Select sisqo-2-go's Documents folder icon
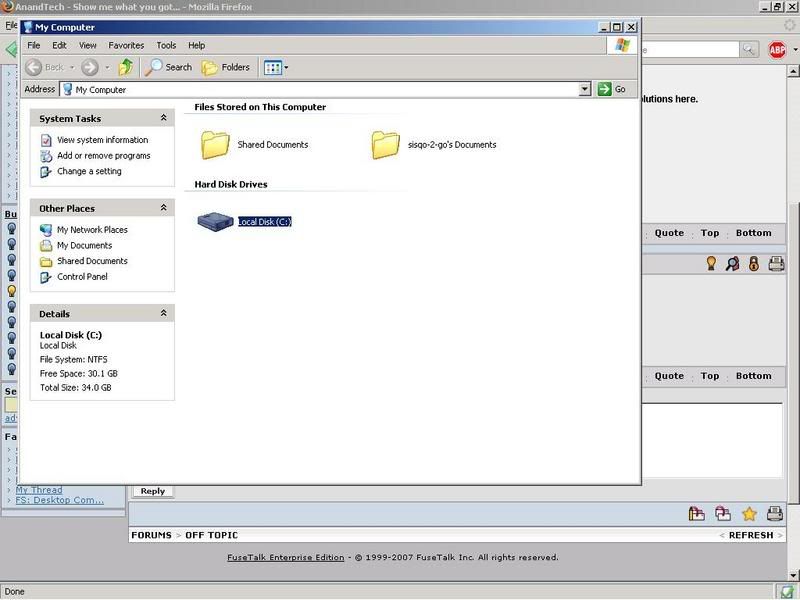 (385, 145)
